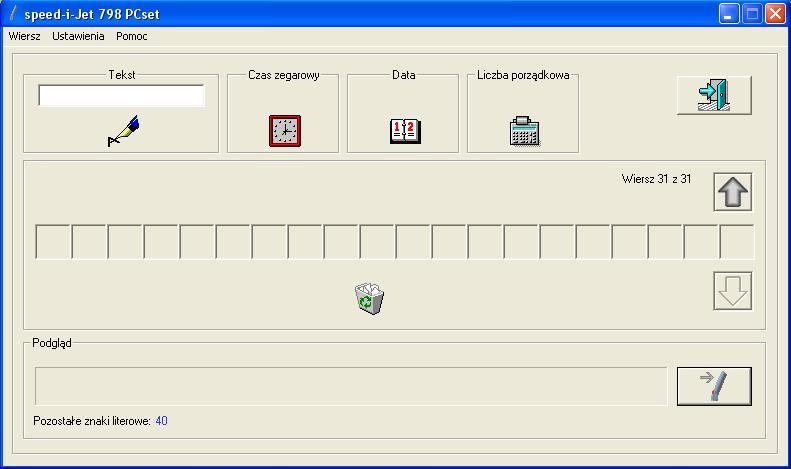
Task: Go to previous row with up arrow
Action: tap(732, 192)
